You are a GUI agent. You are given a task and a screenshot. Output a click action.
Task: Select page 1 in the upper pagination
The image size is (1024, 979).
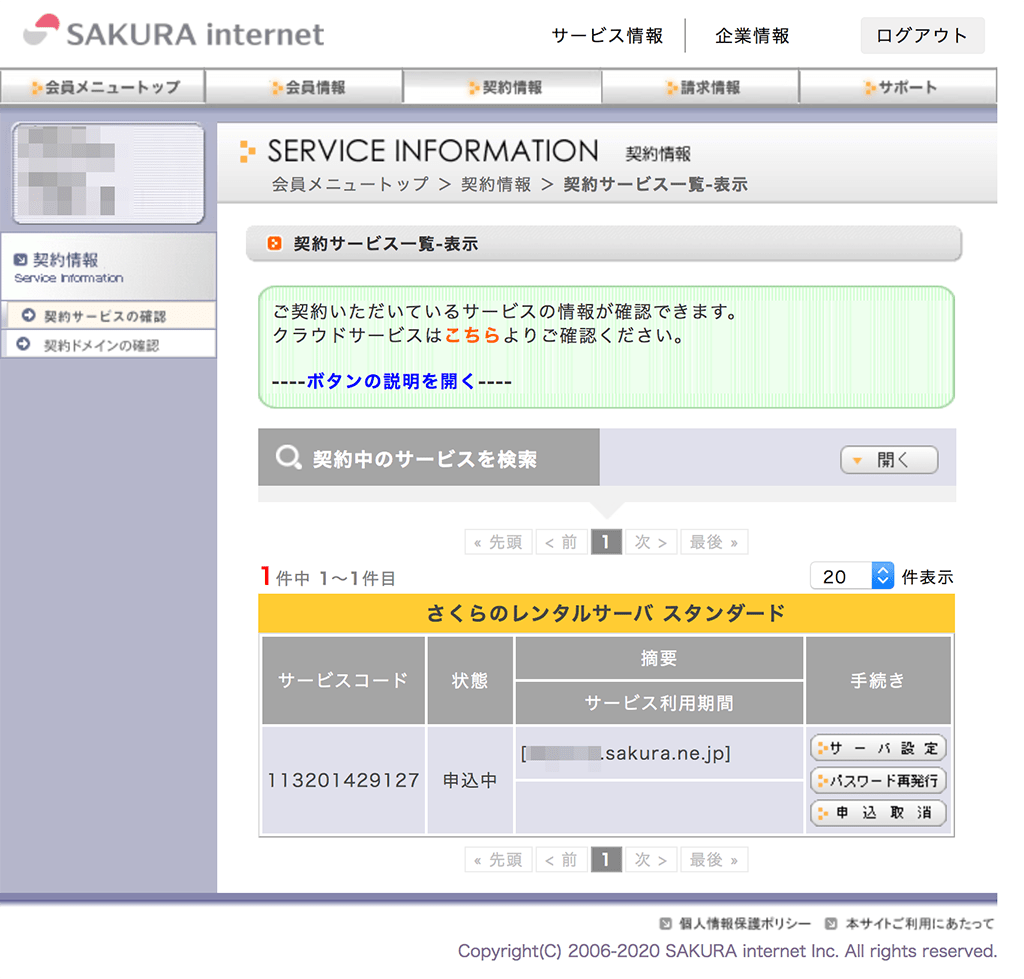click(x=606, y=542)
